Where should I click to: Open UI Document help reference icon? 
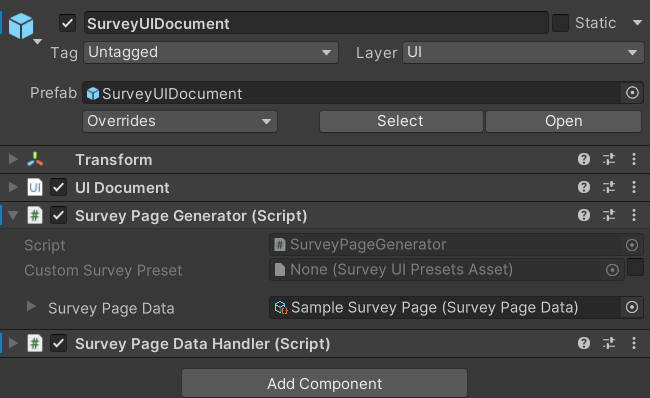coord(584,187)
